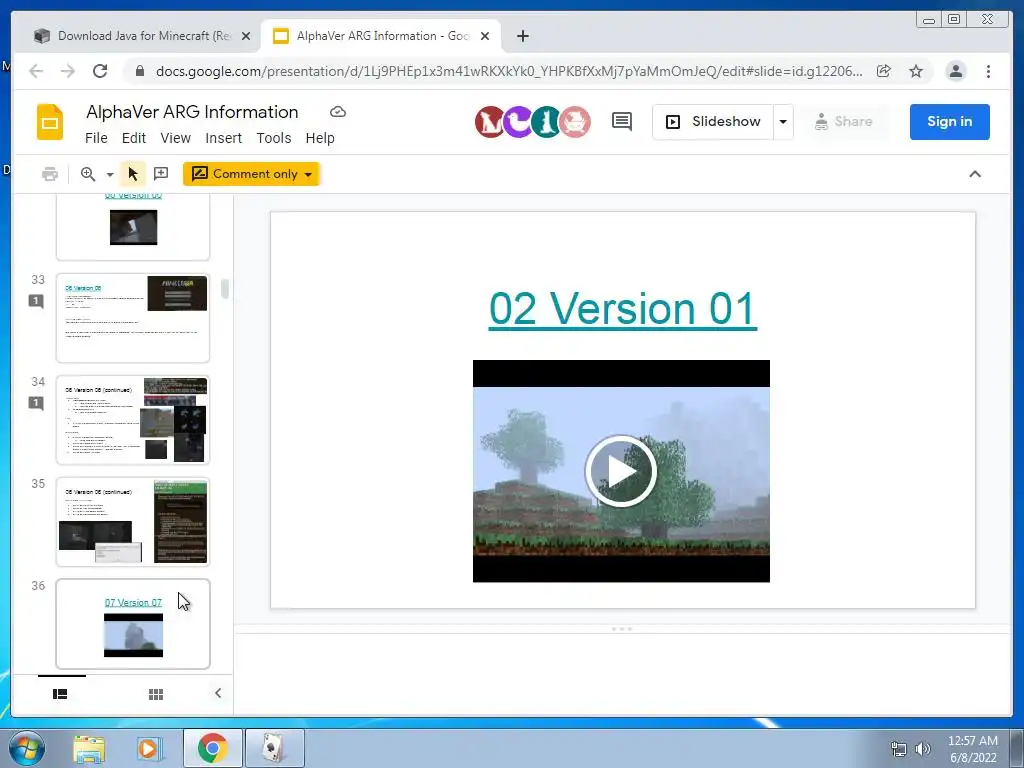Screen dimensions: 1024x768
Task: Open the Help menu
Action: [x=320, y=138]
